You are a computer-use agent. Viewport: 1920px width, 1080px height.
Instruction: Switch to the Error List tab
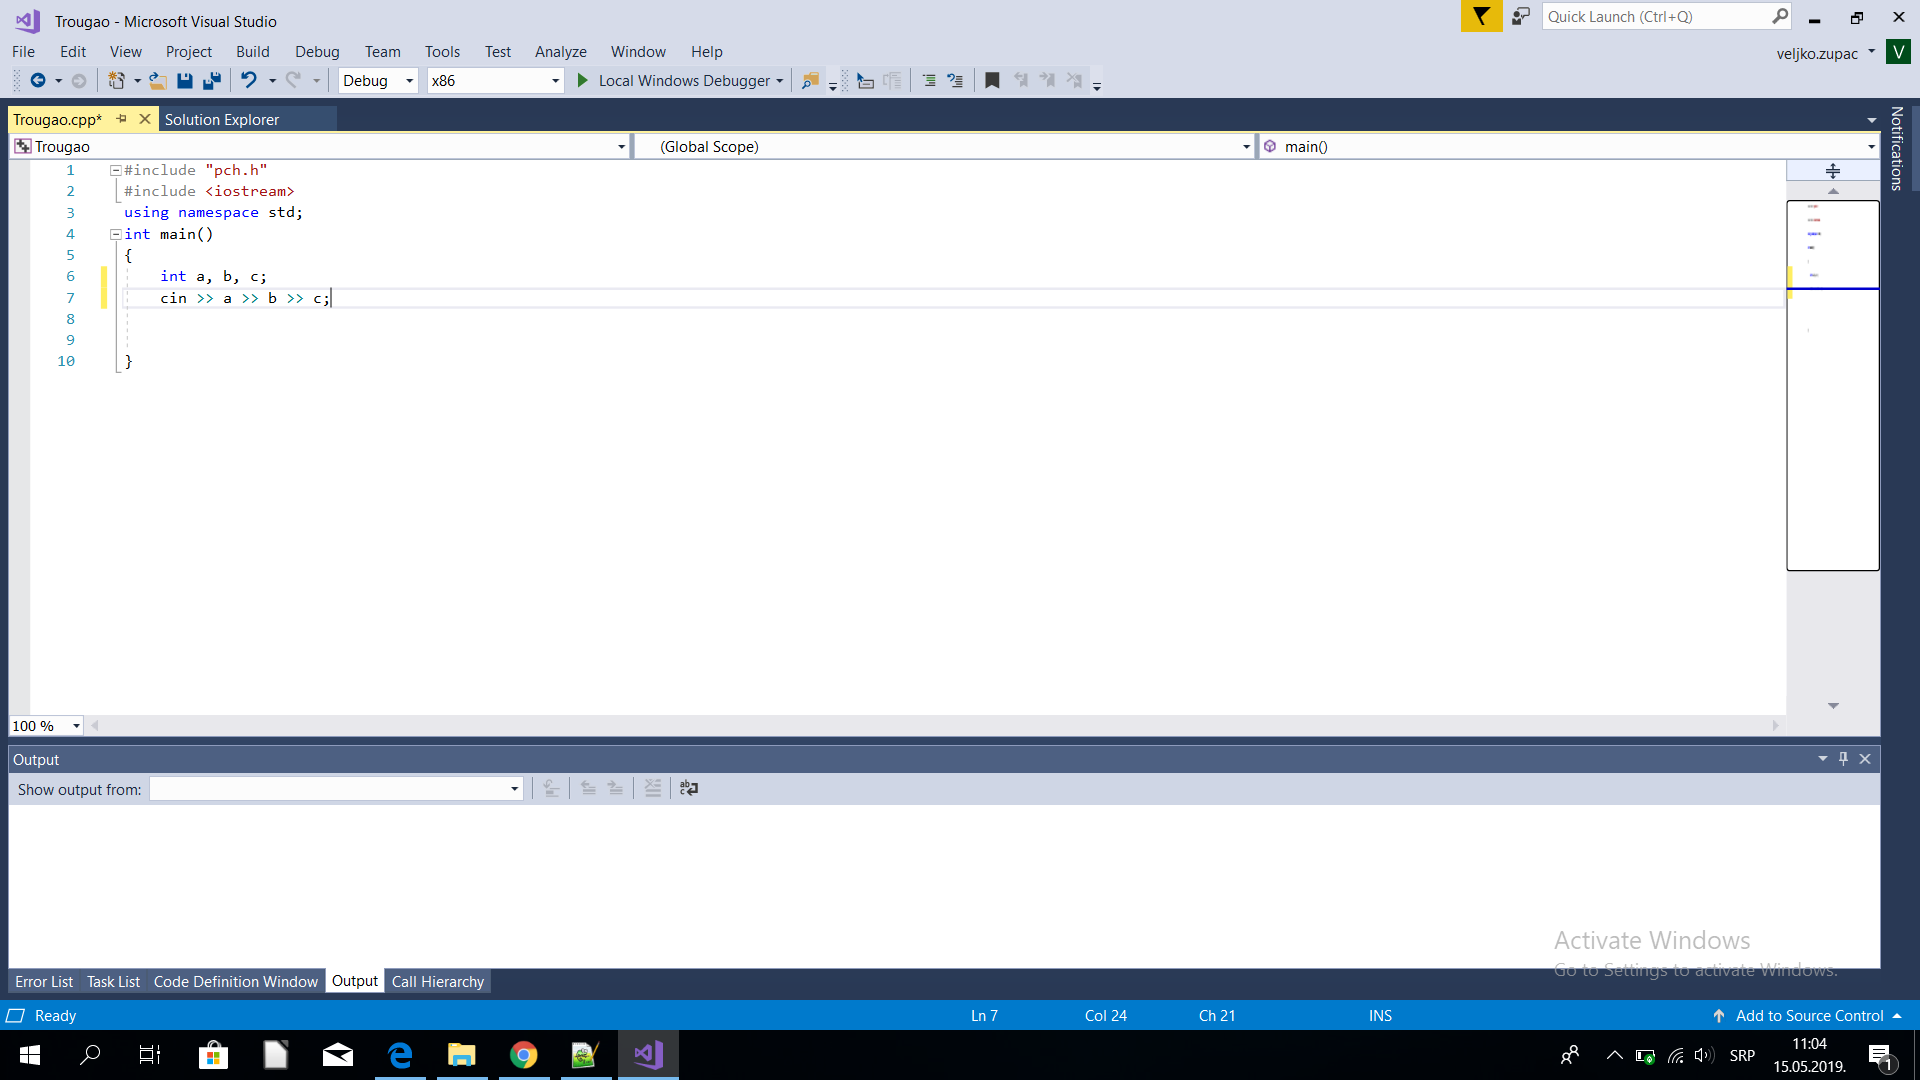click(x=44, y=982)
